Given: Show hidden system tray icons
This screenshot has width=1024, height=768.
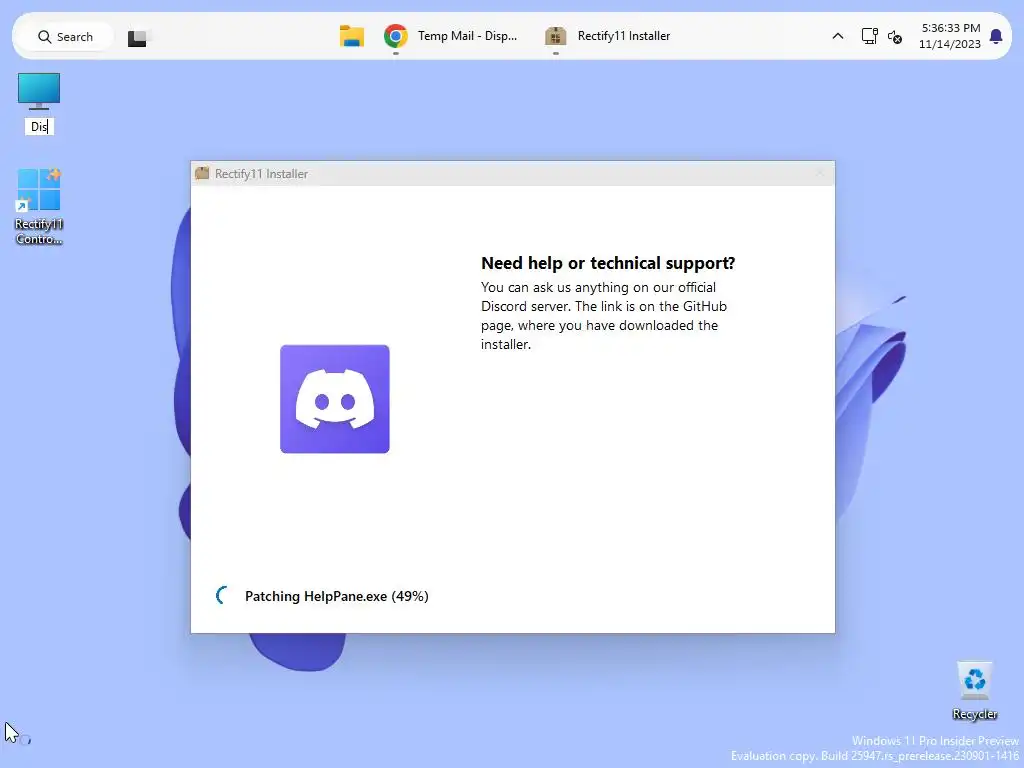Looking at the screenshot, I should 838,37.
